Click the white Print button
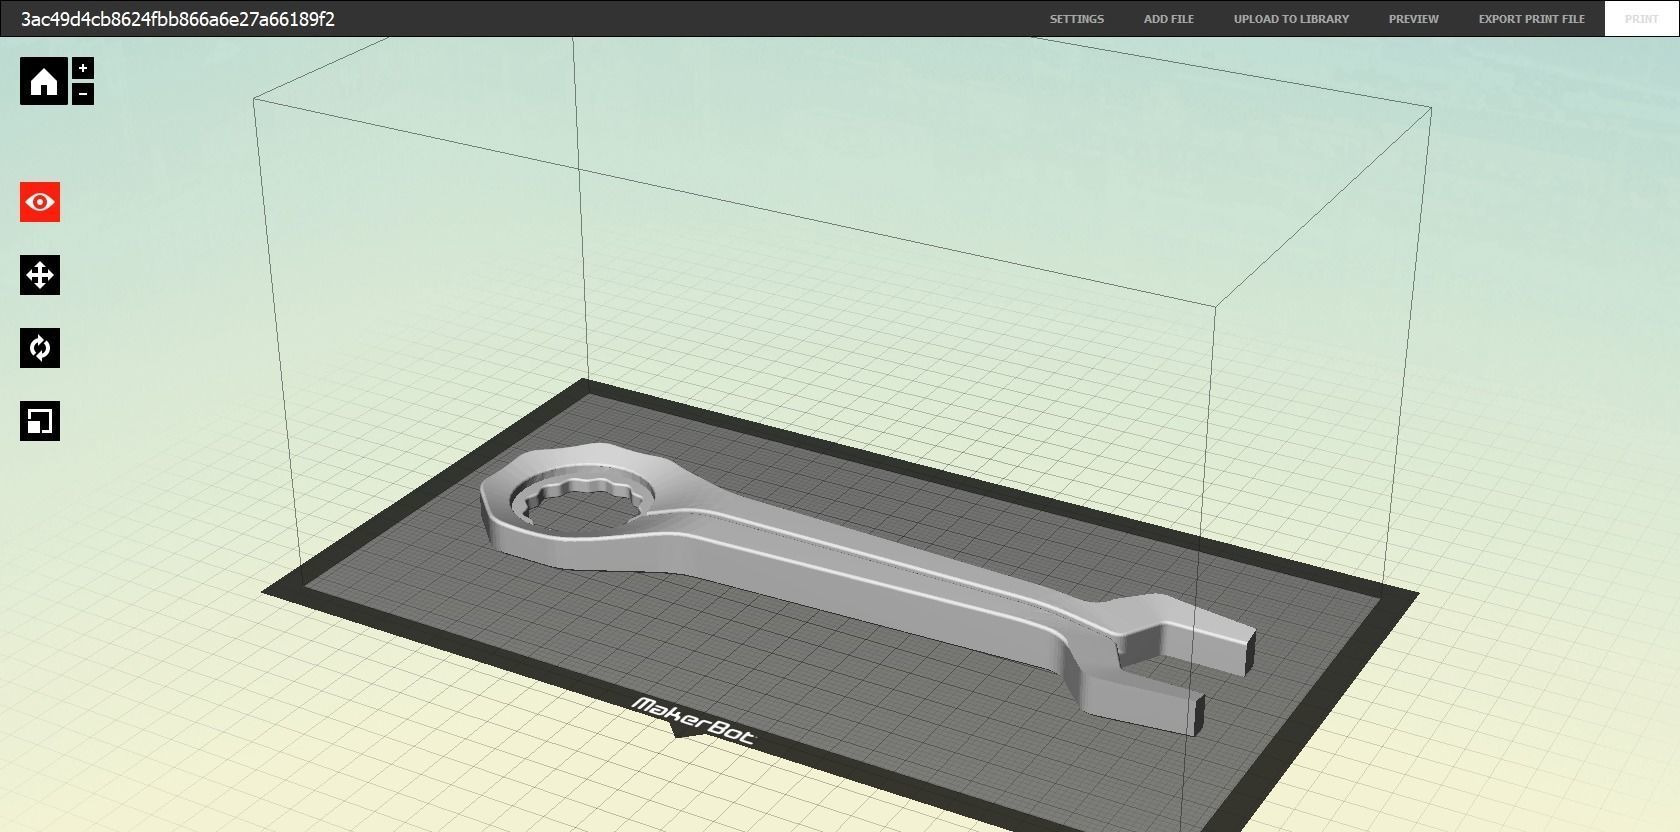 (1641, 19)
